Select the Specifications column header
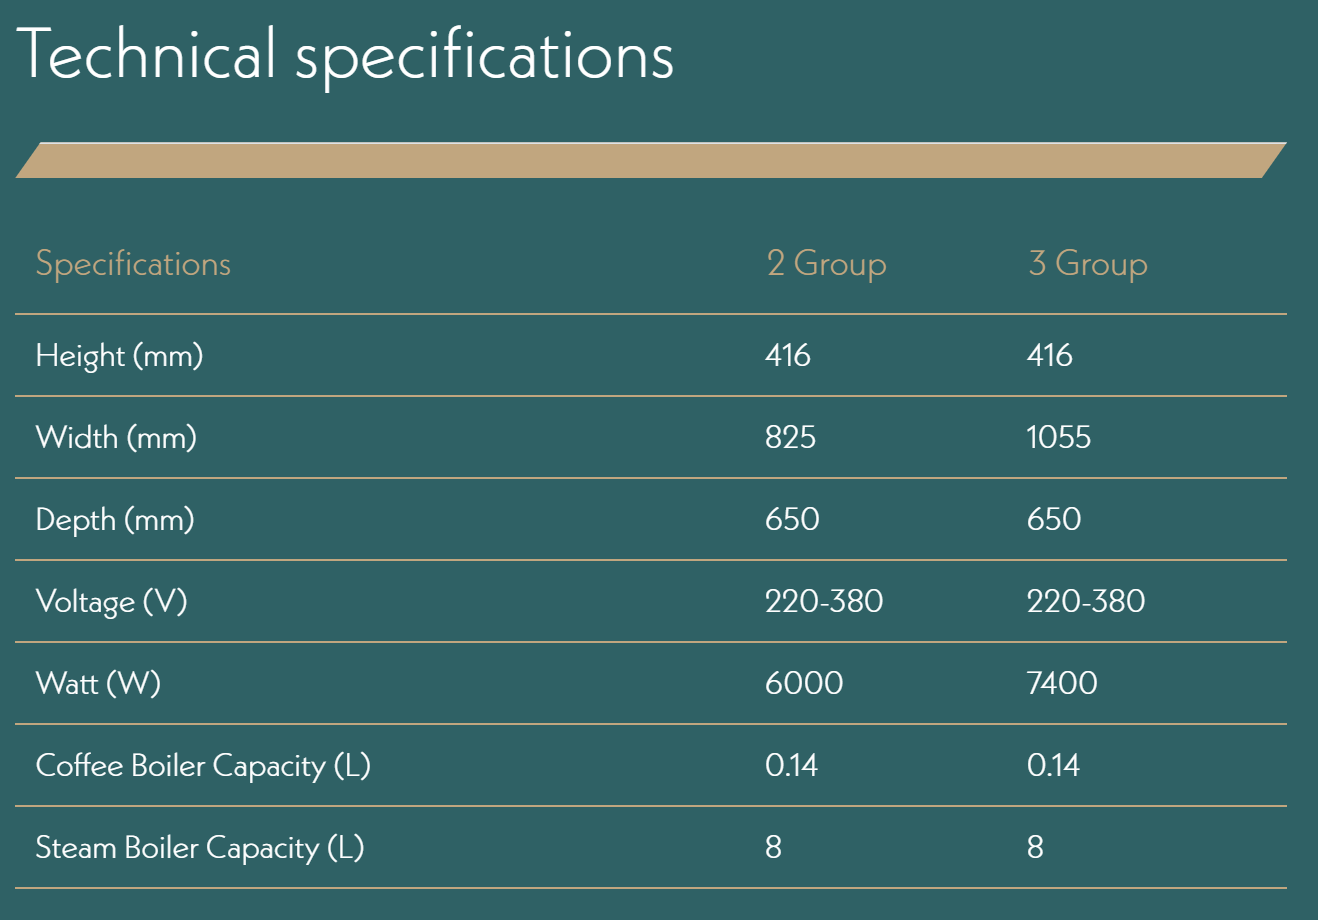Image resolution: width=1318 pixels, height=920 pixels. pos(133,264)
